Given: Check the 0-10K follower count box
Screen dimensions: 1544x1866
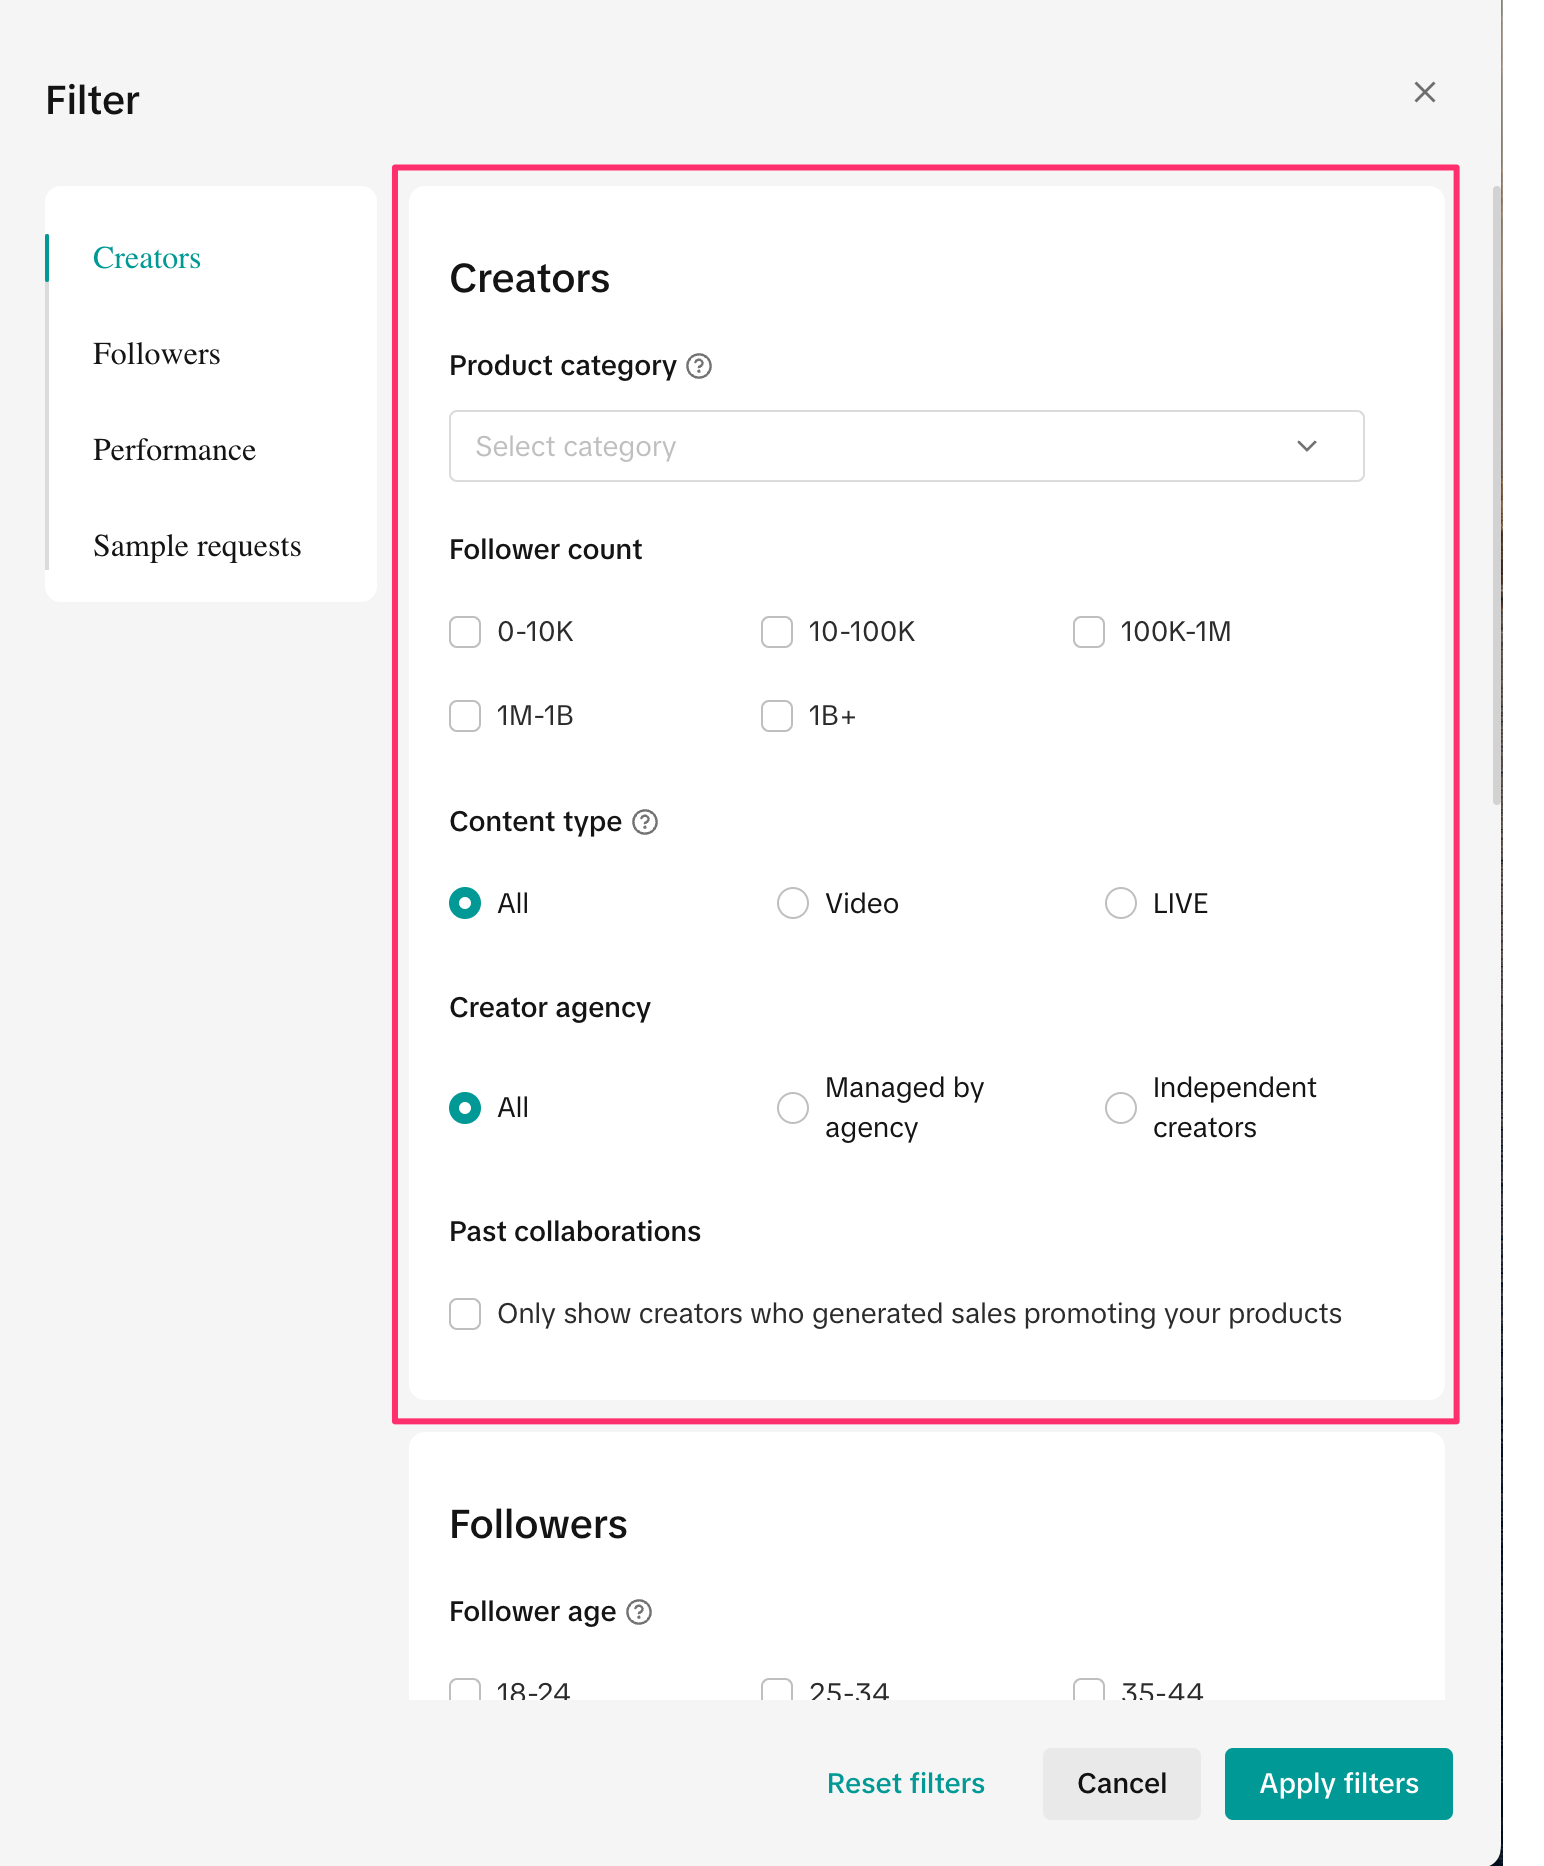Looking at the screenshot, I should 465,632.
